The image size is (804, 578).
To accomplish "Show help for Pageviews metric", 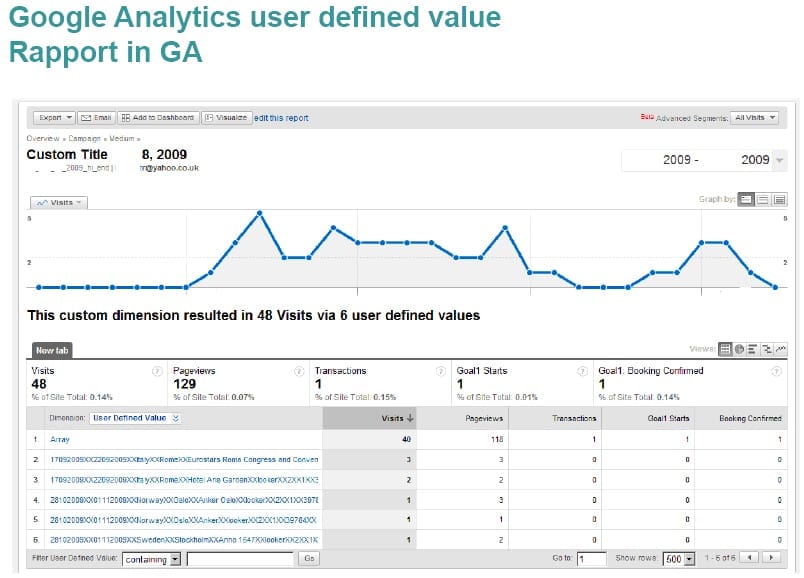I will 299,371.
